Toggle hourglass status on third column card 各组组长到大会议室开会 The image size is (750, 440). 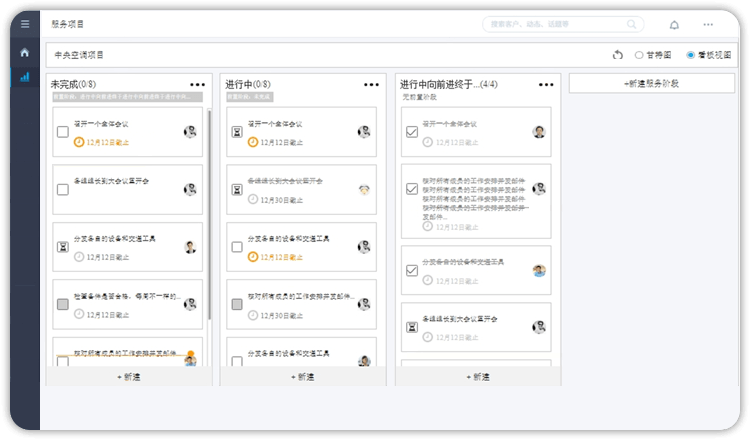tap(412, 327)
